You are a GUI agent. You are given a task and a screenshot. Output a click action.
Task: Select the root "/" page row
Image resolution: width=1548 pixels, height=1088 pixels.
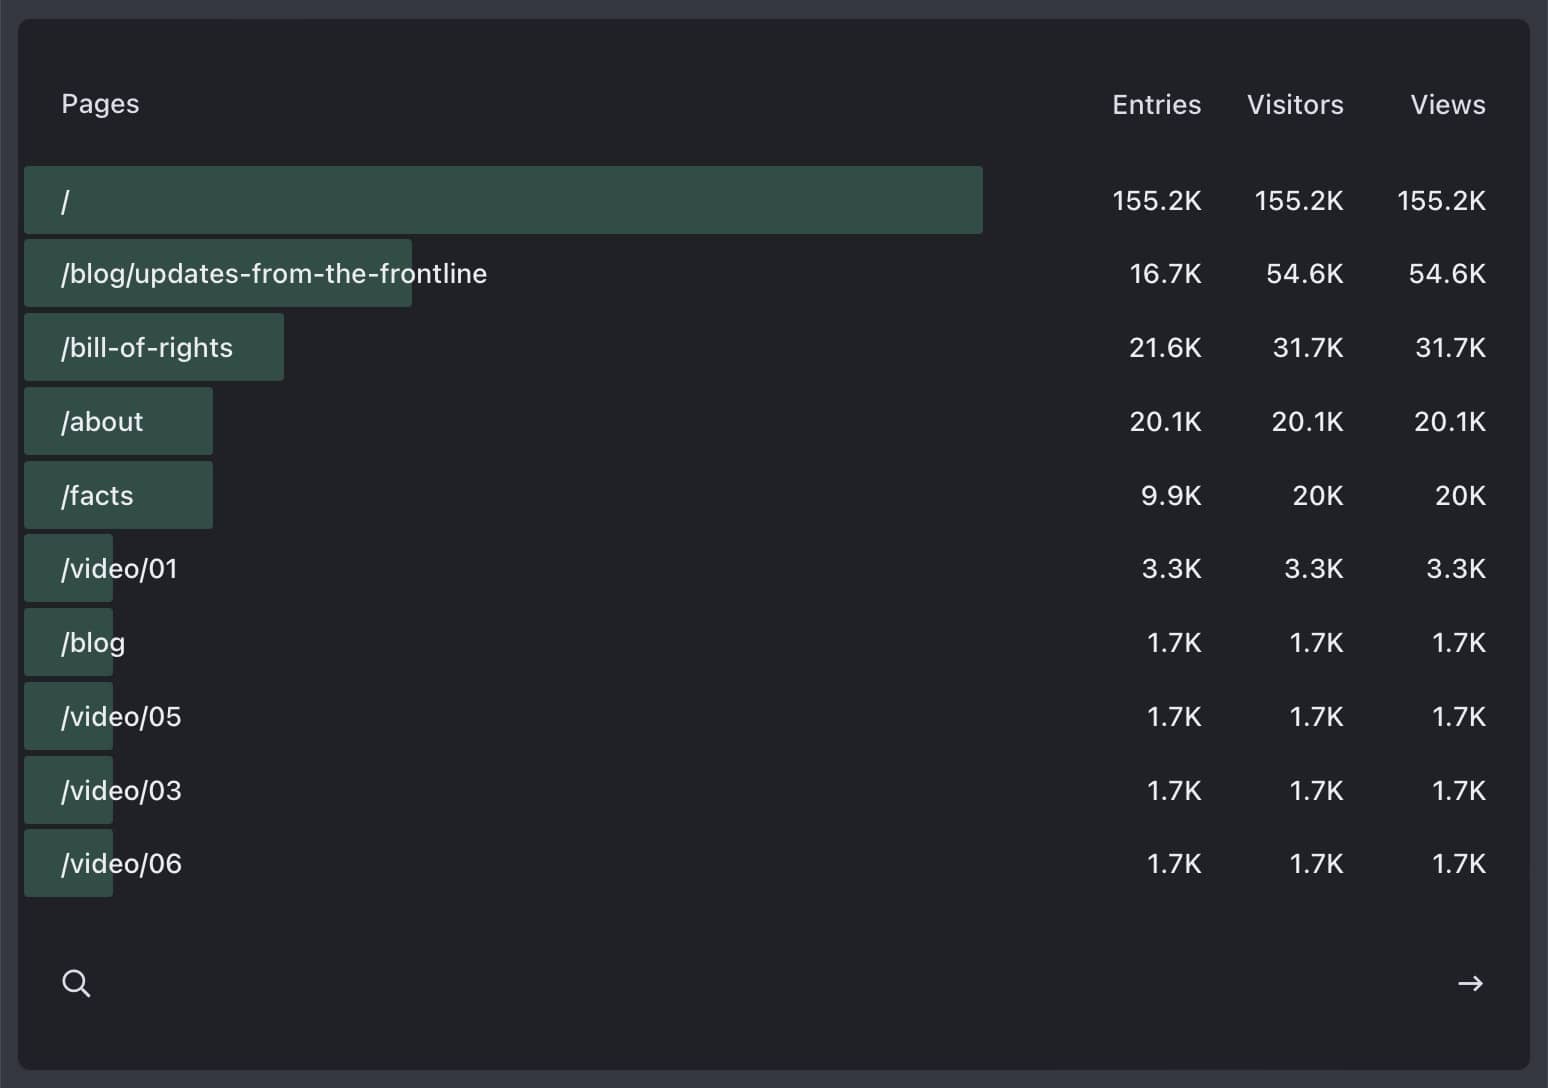pyautogui.click(x=66, y=201)
